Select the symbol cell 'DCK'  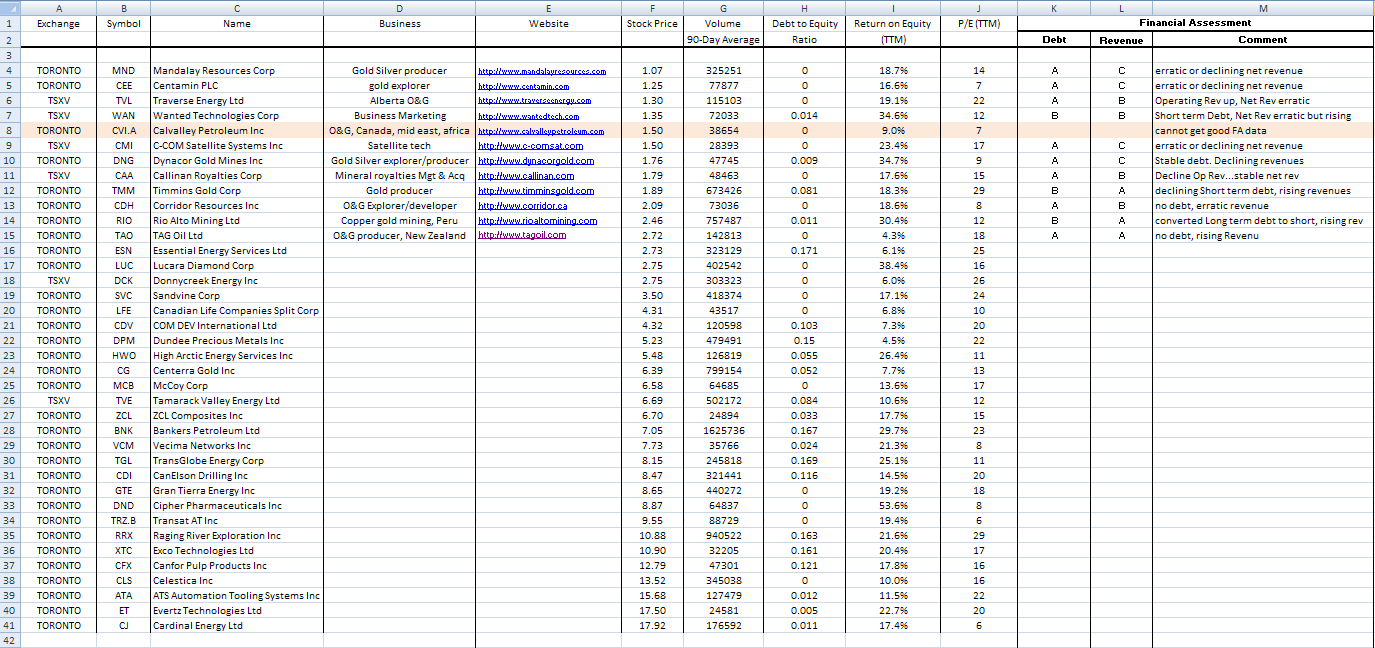[124, 281]
